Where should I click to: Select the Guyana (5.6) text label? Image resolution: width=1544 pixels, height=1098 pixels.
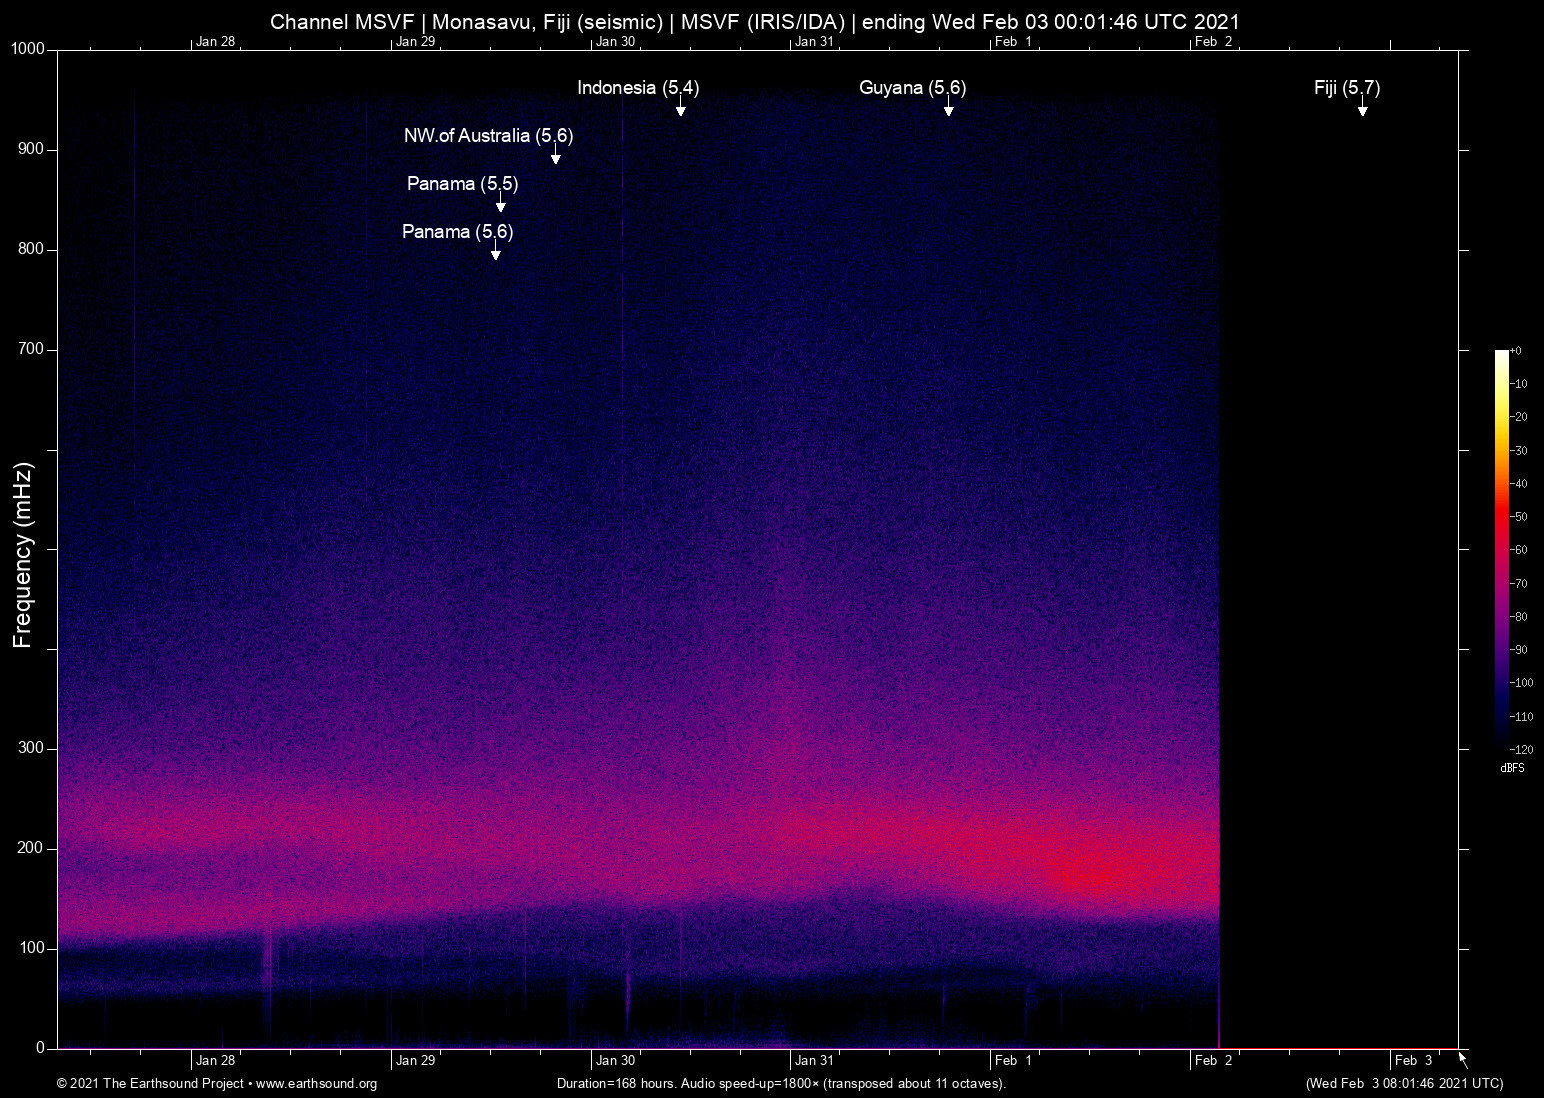(912, 88)
